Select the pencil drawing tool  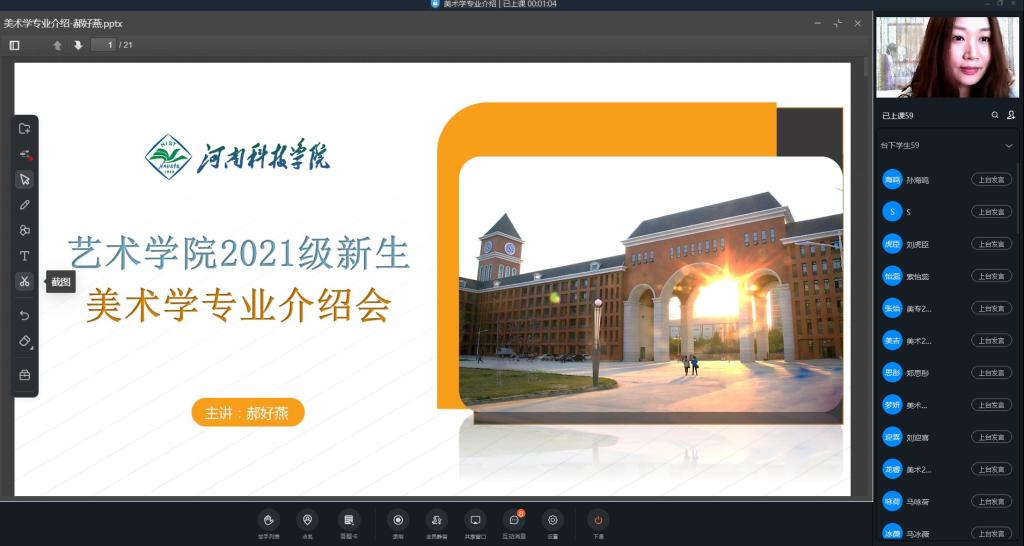pyautogui.click(x=25, y=205)
